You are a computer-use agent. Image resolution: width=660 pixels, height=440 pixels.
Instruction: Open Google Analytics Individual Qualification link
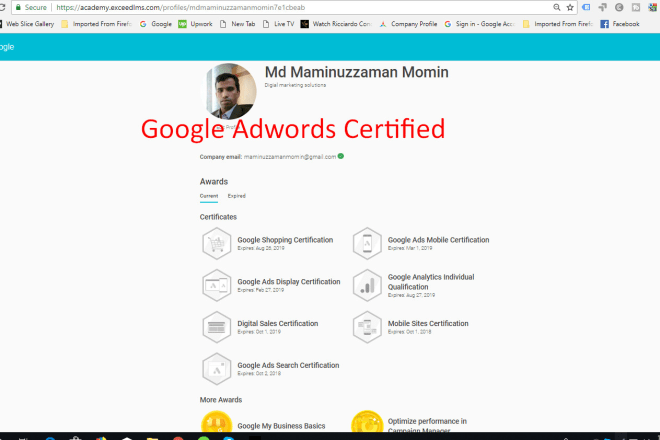(x=431, y=282)
